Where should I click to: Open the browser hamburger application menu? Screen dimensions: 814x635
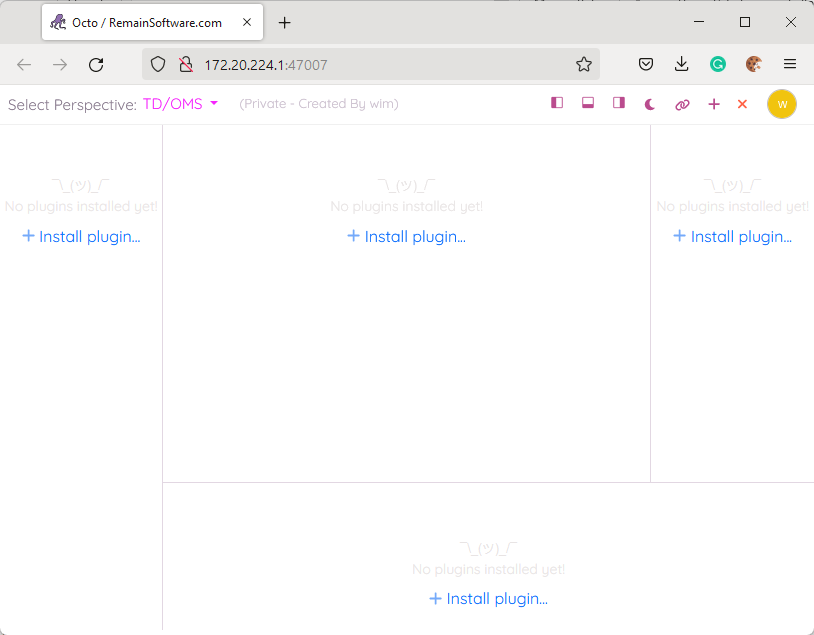click(x=790, y=64)
